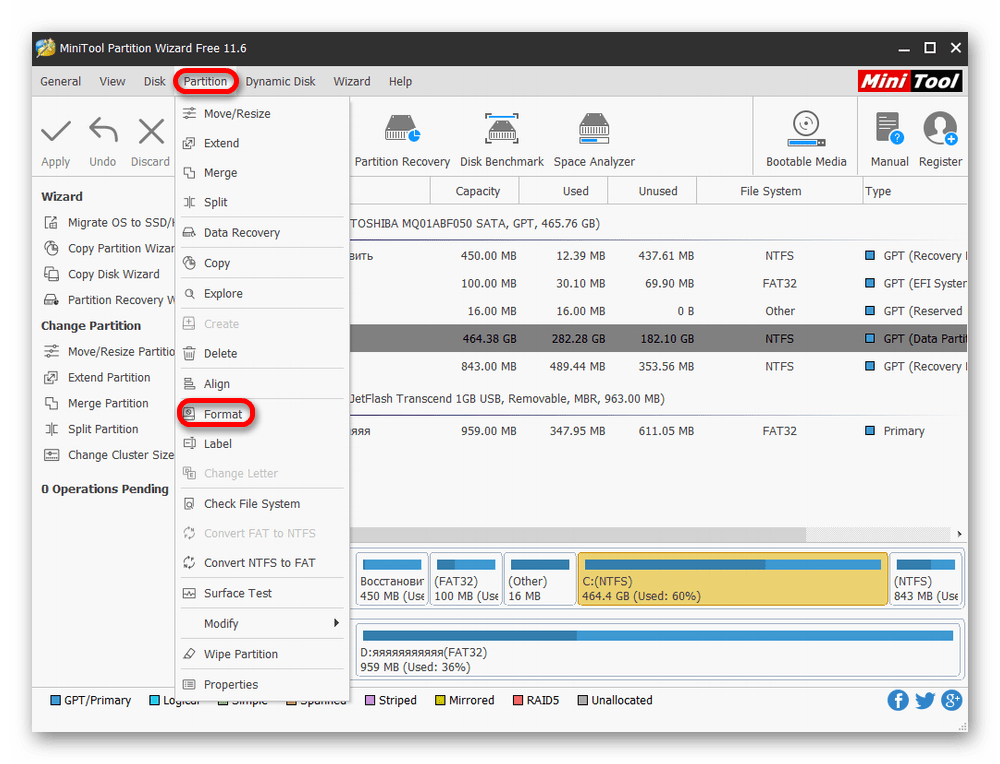Select the 959.00 MB Primary FAT32 row

[658, 431]
